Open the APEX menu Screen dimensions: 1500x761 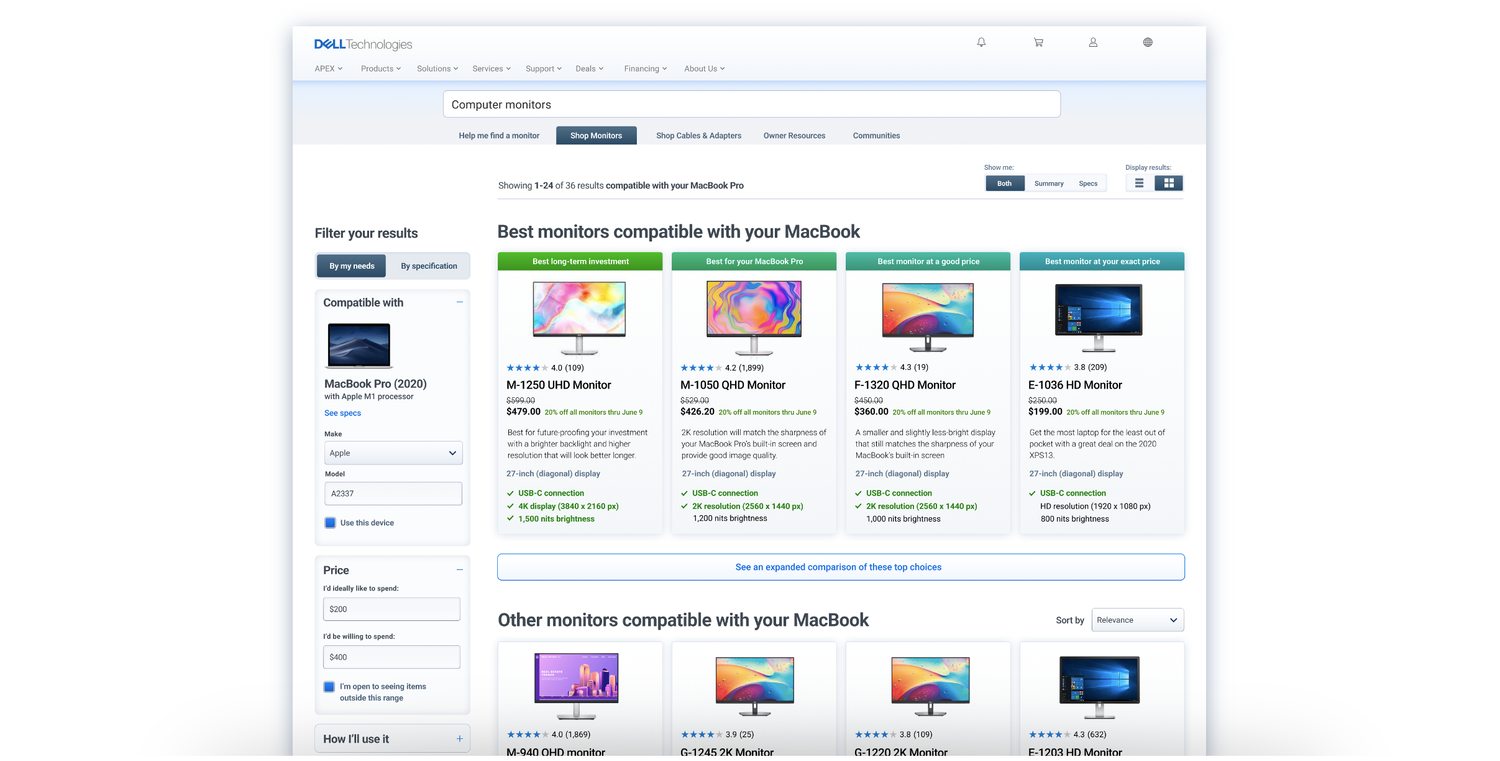coord(328,69)
